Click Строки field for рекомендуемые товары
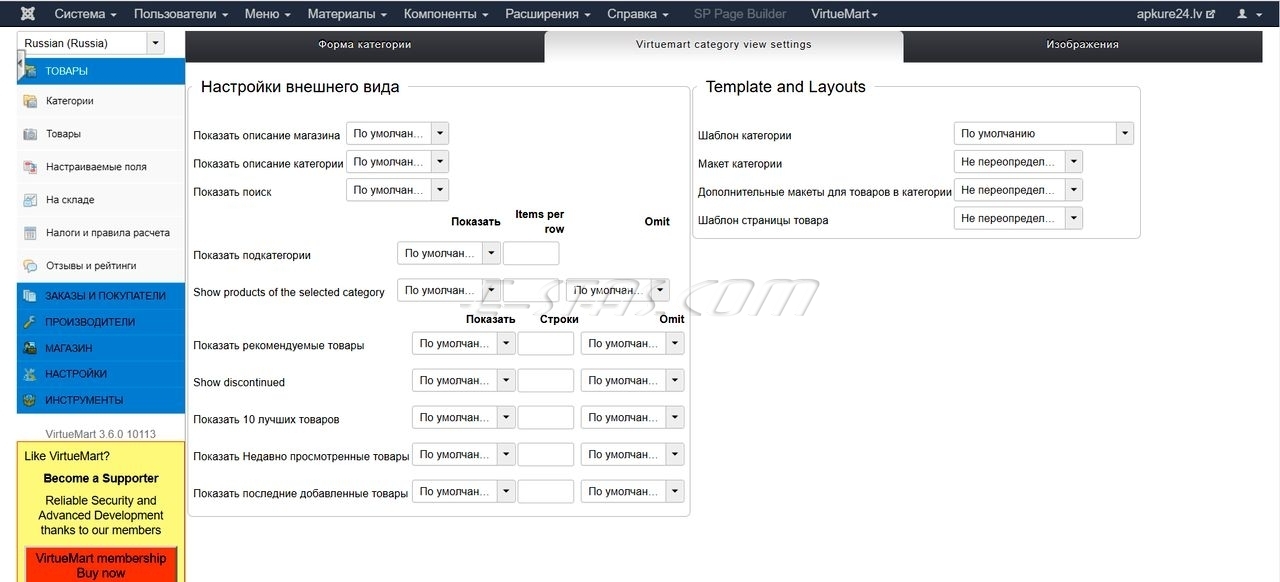Image resolution: width=1280 pixels, height=582 pixels. pos(546,343)
